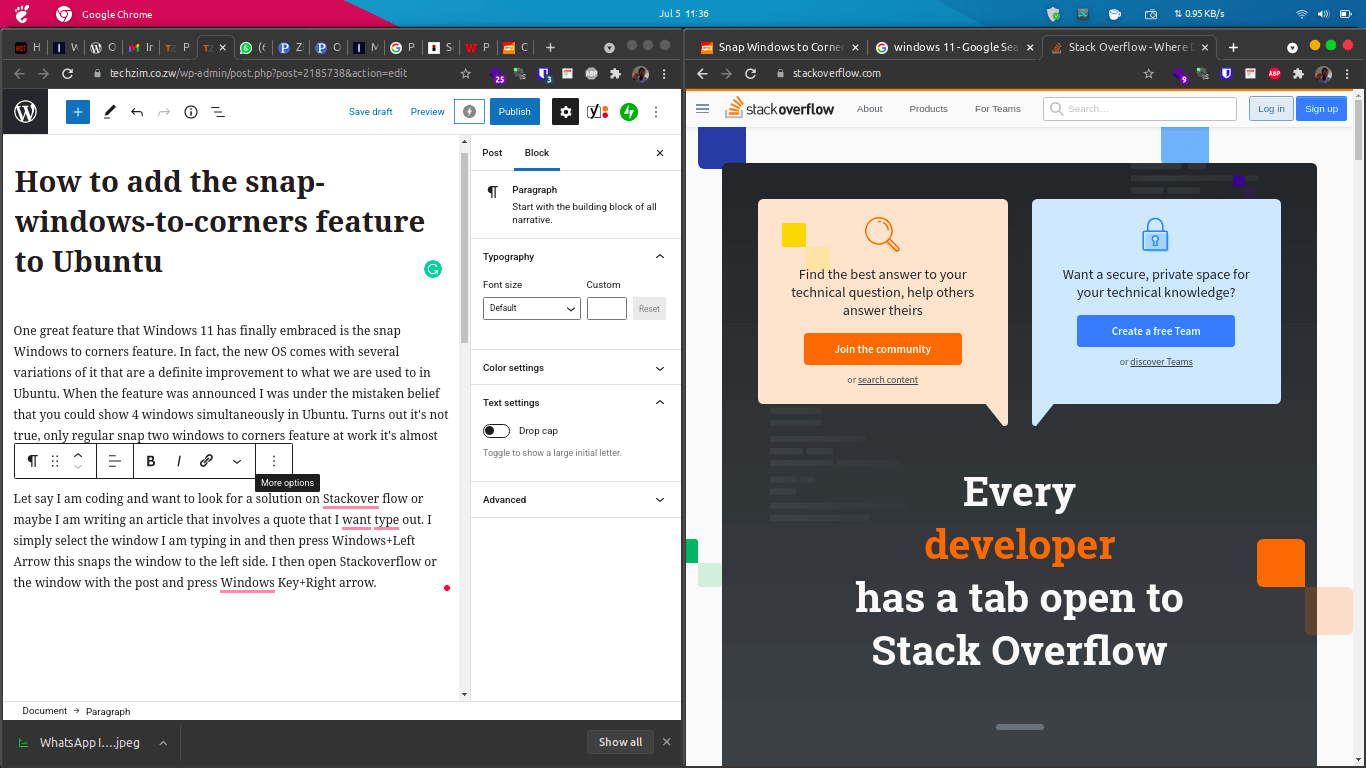Select the Block tab in the settings panel
Screen dimensions: 1366x768
tap(537, 153)
